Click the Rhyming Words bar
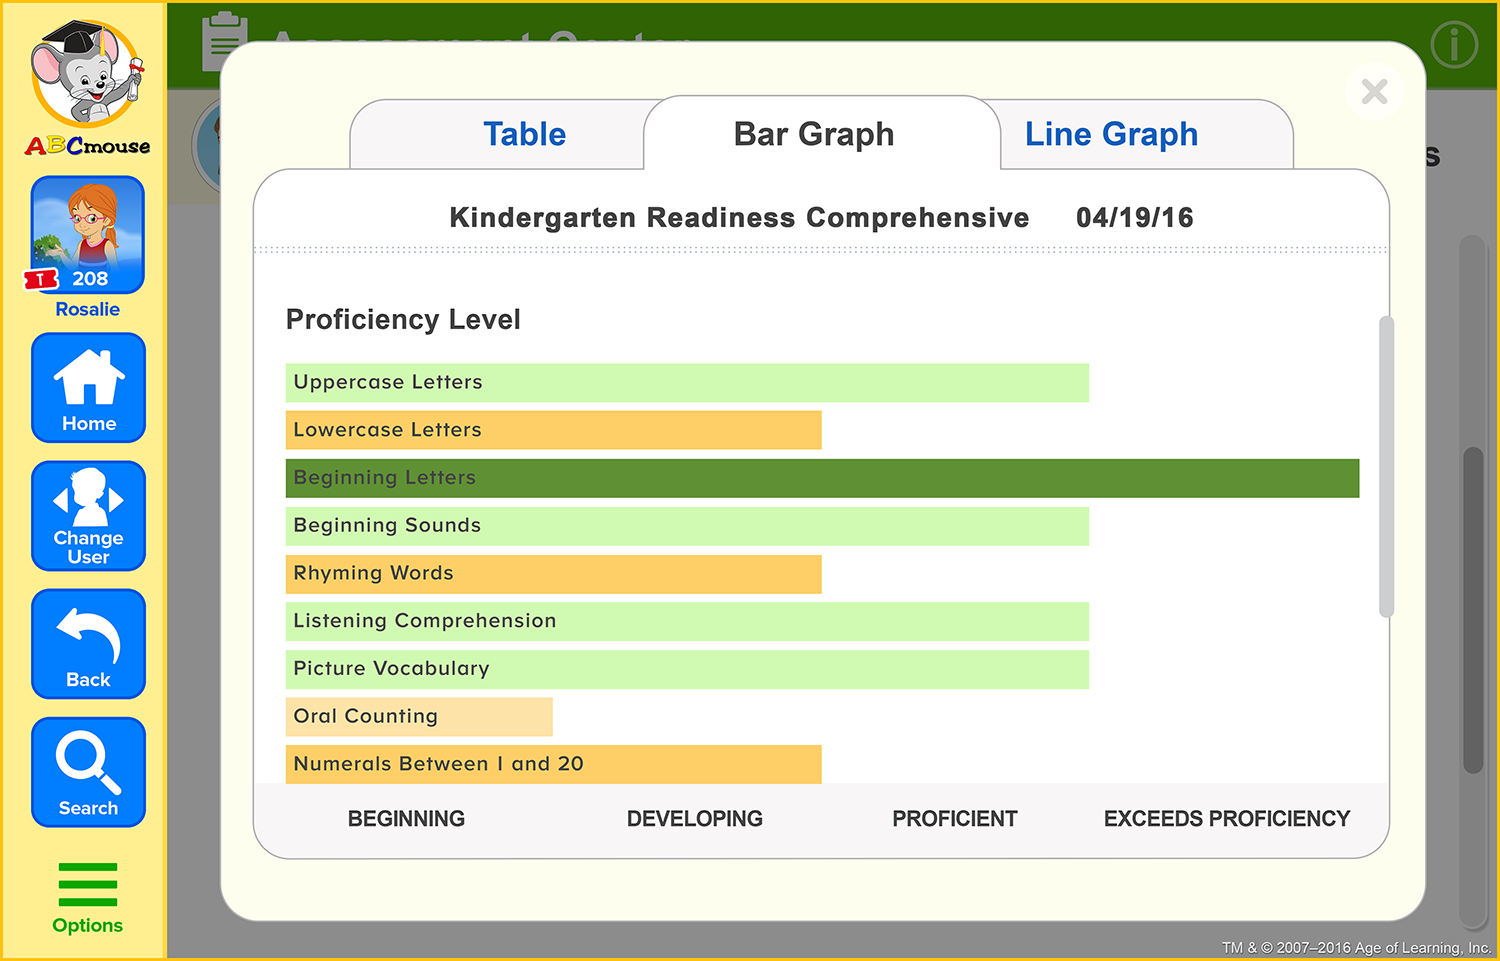Image resolution: width=1500 pixels, height=961 pixels. coord(553,574)
